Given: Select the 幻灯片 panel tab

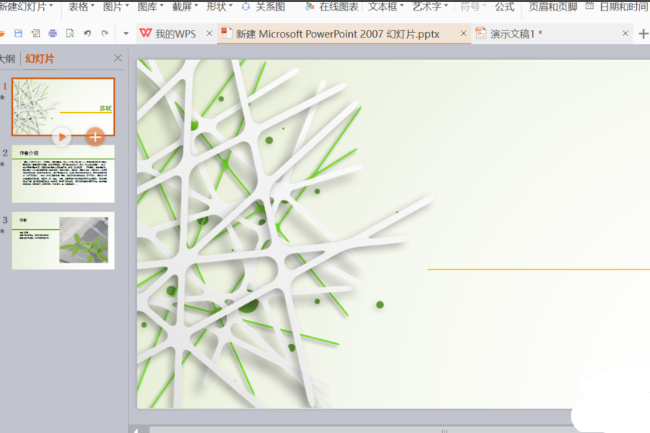Looking at the screenshot, I should click(40, 59).
